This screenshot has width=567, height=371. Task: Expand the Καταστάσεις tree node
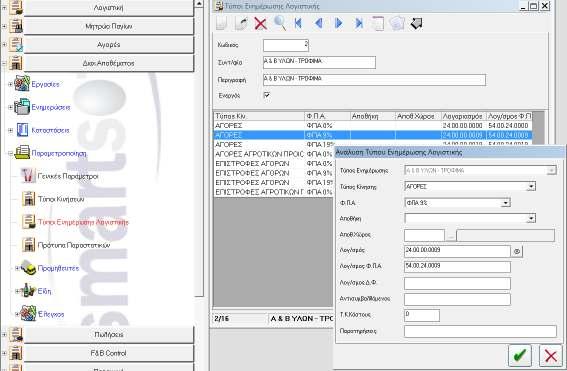tap(10, 130)
